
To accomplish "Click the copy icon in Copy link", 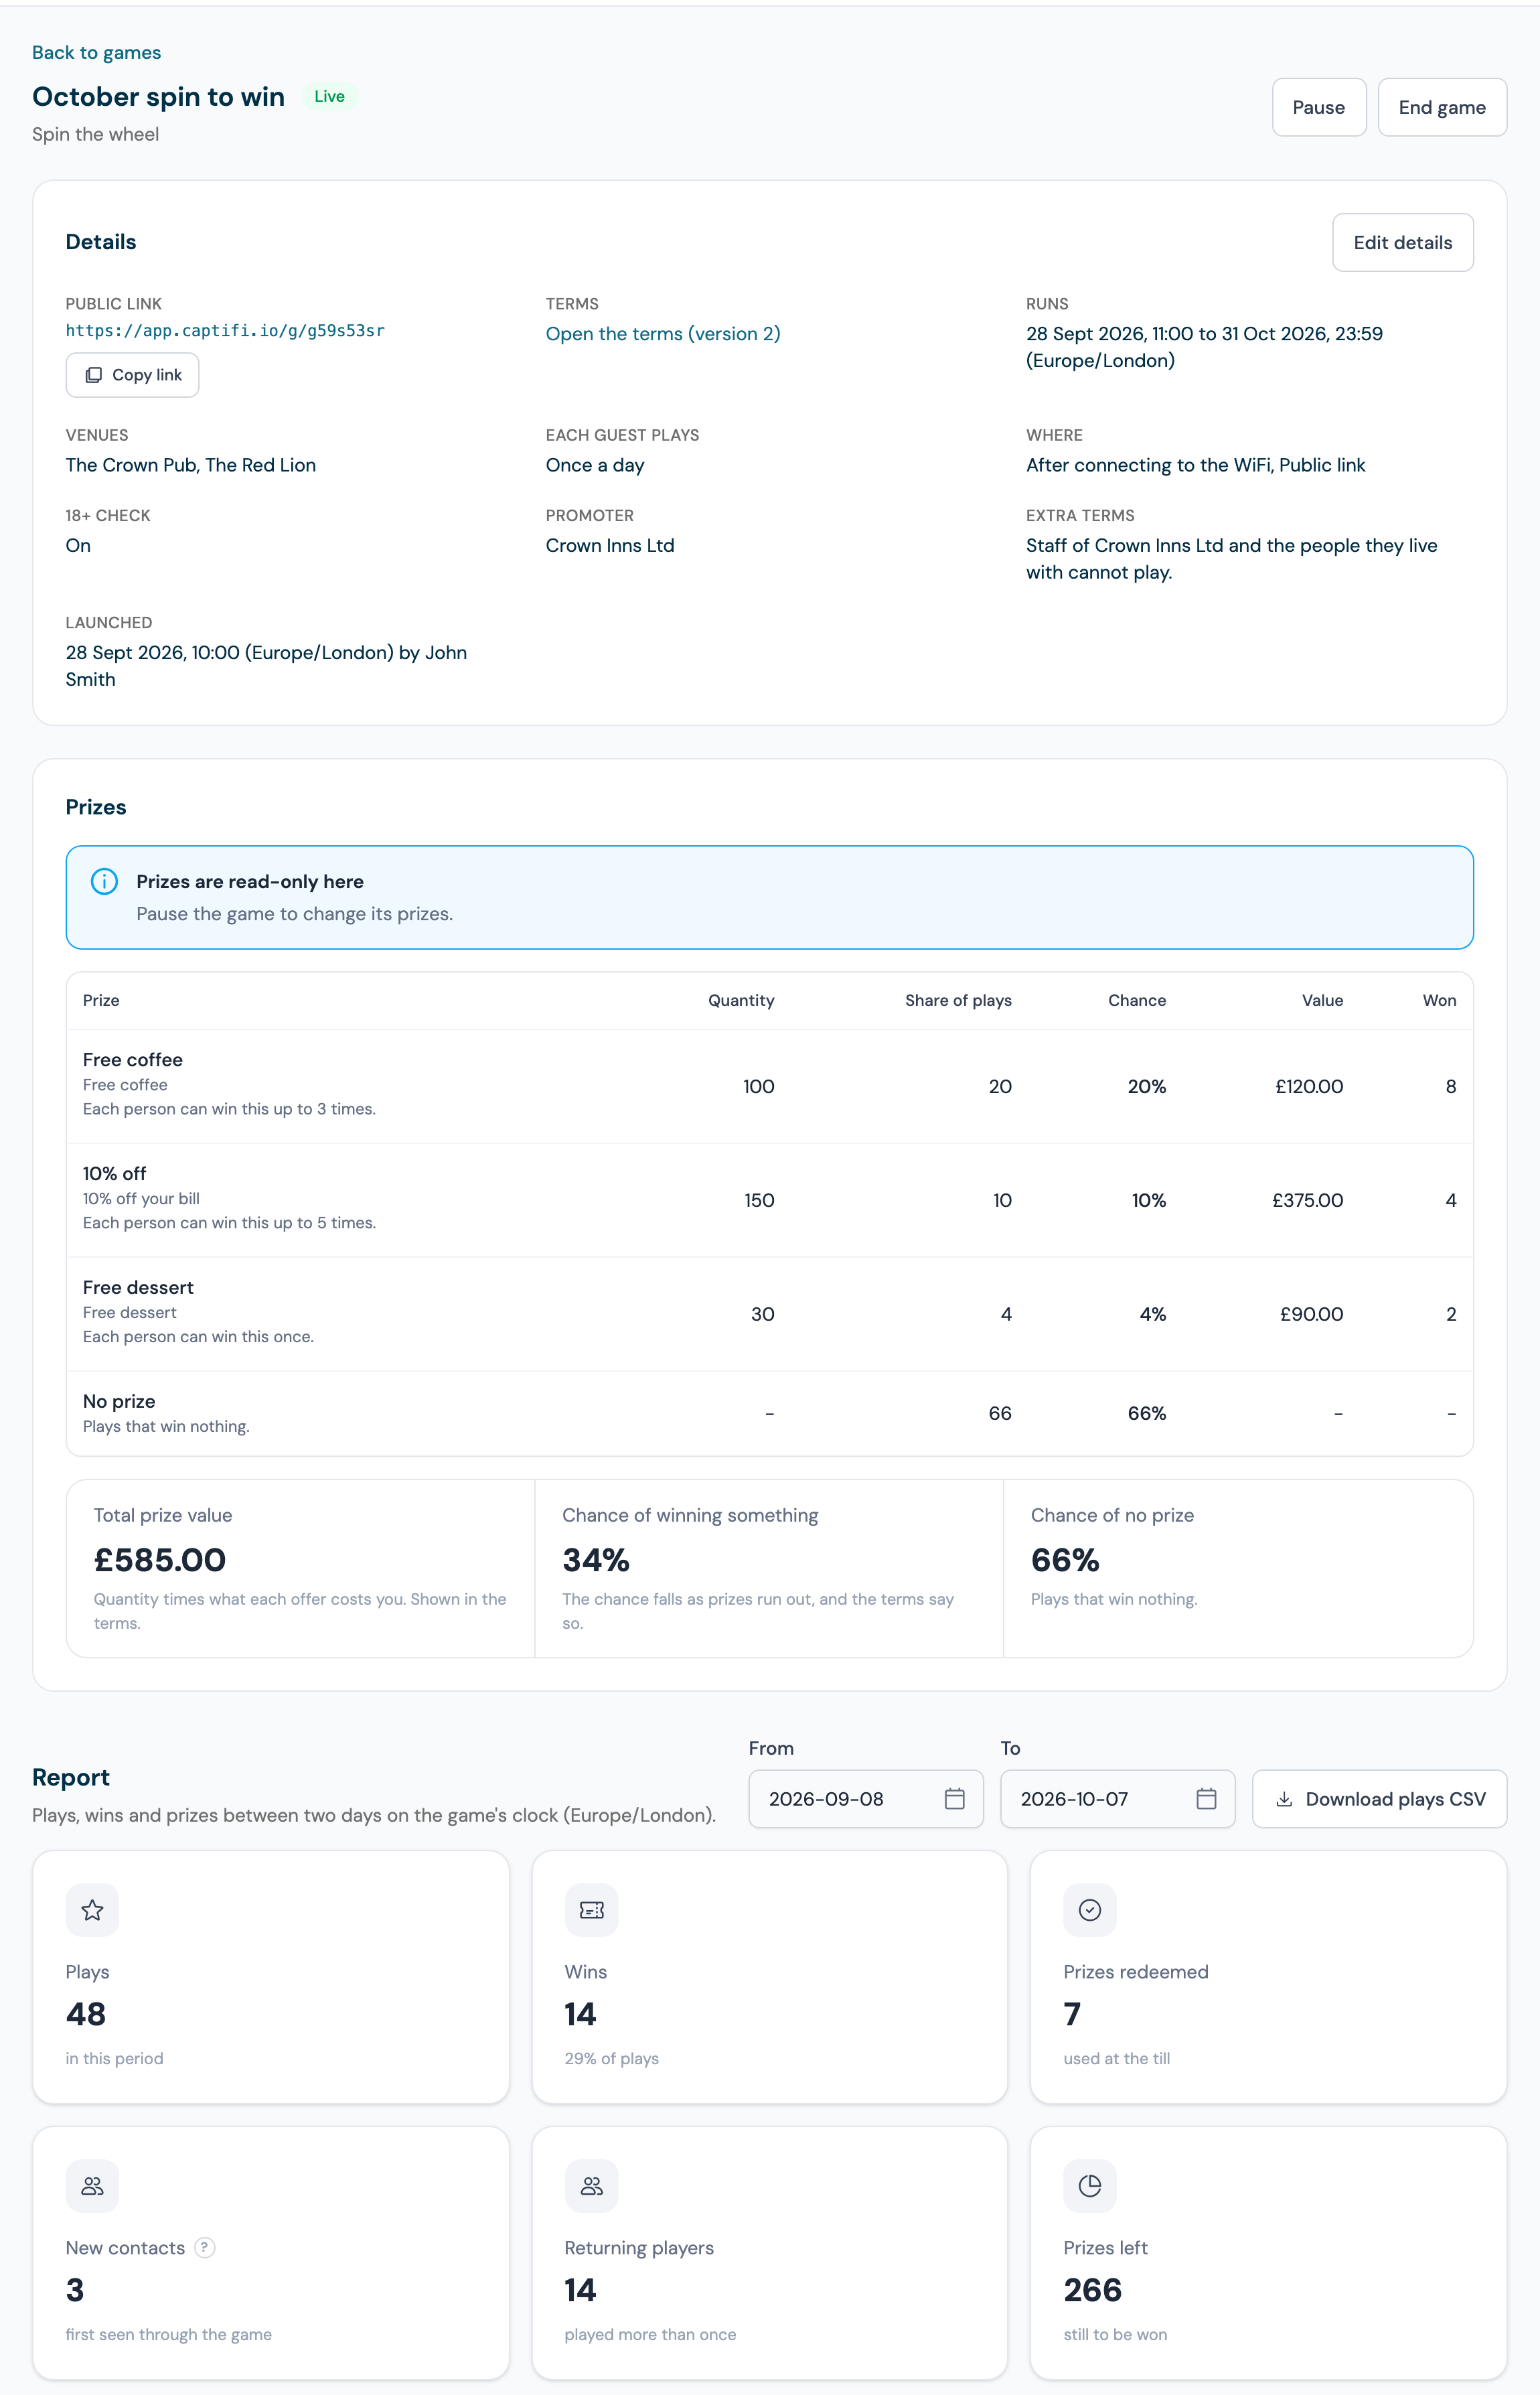I will (x=93, y=375).
